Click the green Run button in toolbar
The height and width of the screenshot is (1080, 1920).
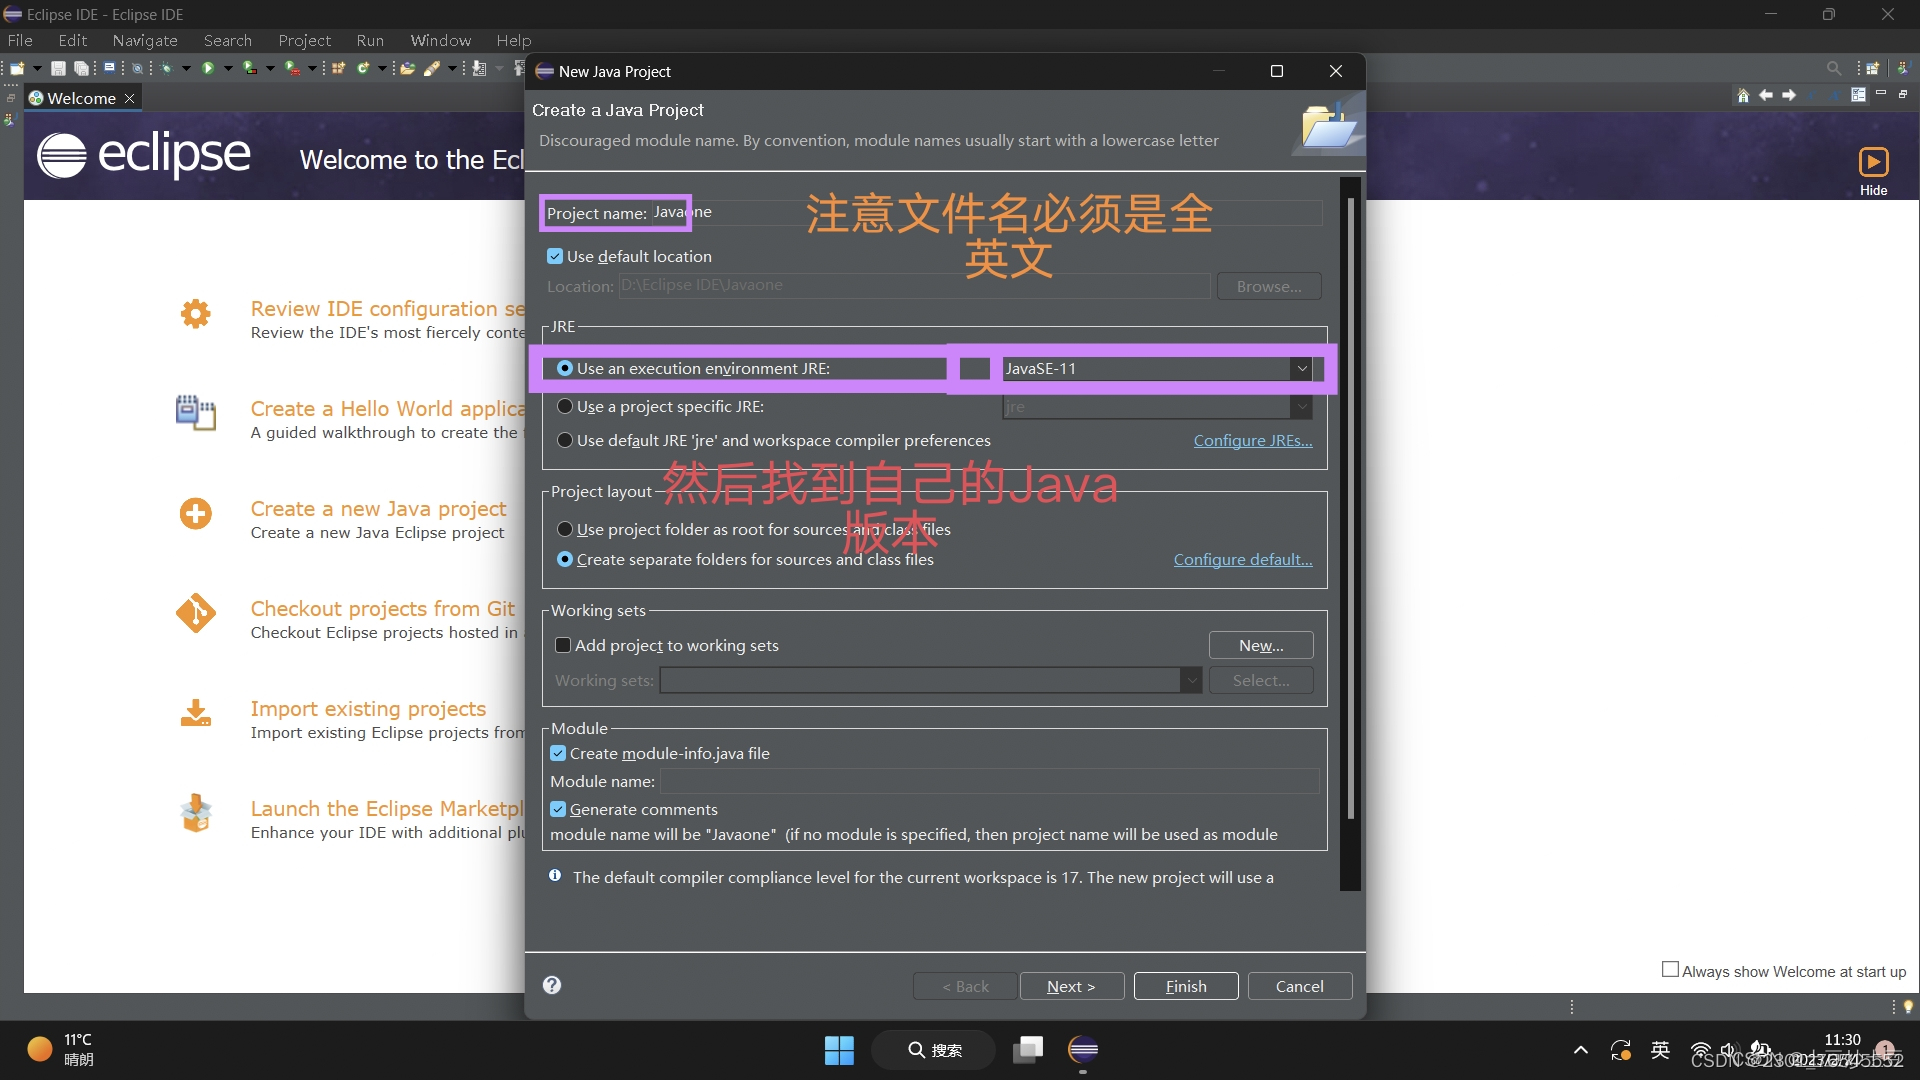point(208,68)
